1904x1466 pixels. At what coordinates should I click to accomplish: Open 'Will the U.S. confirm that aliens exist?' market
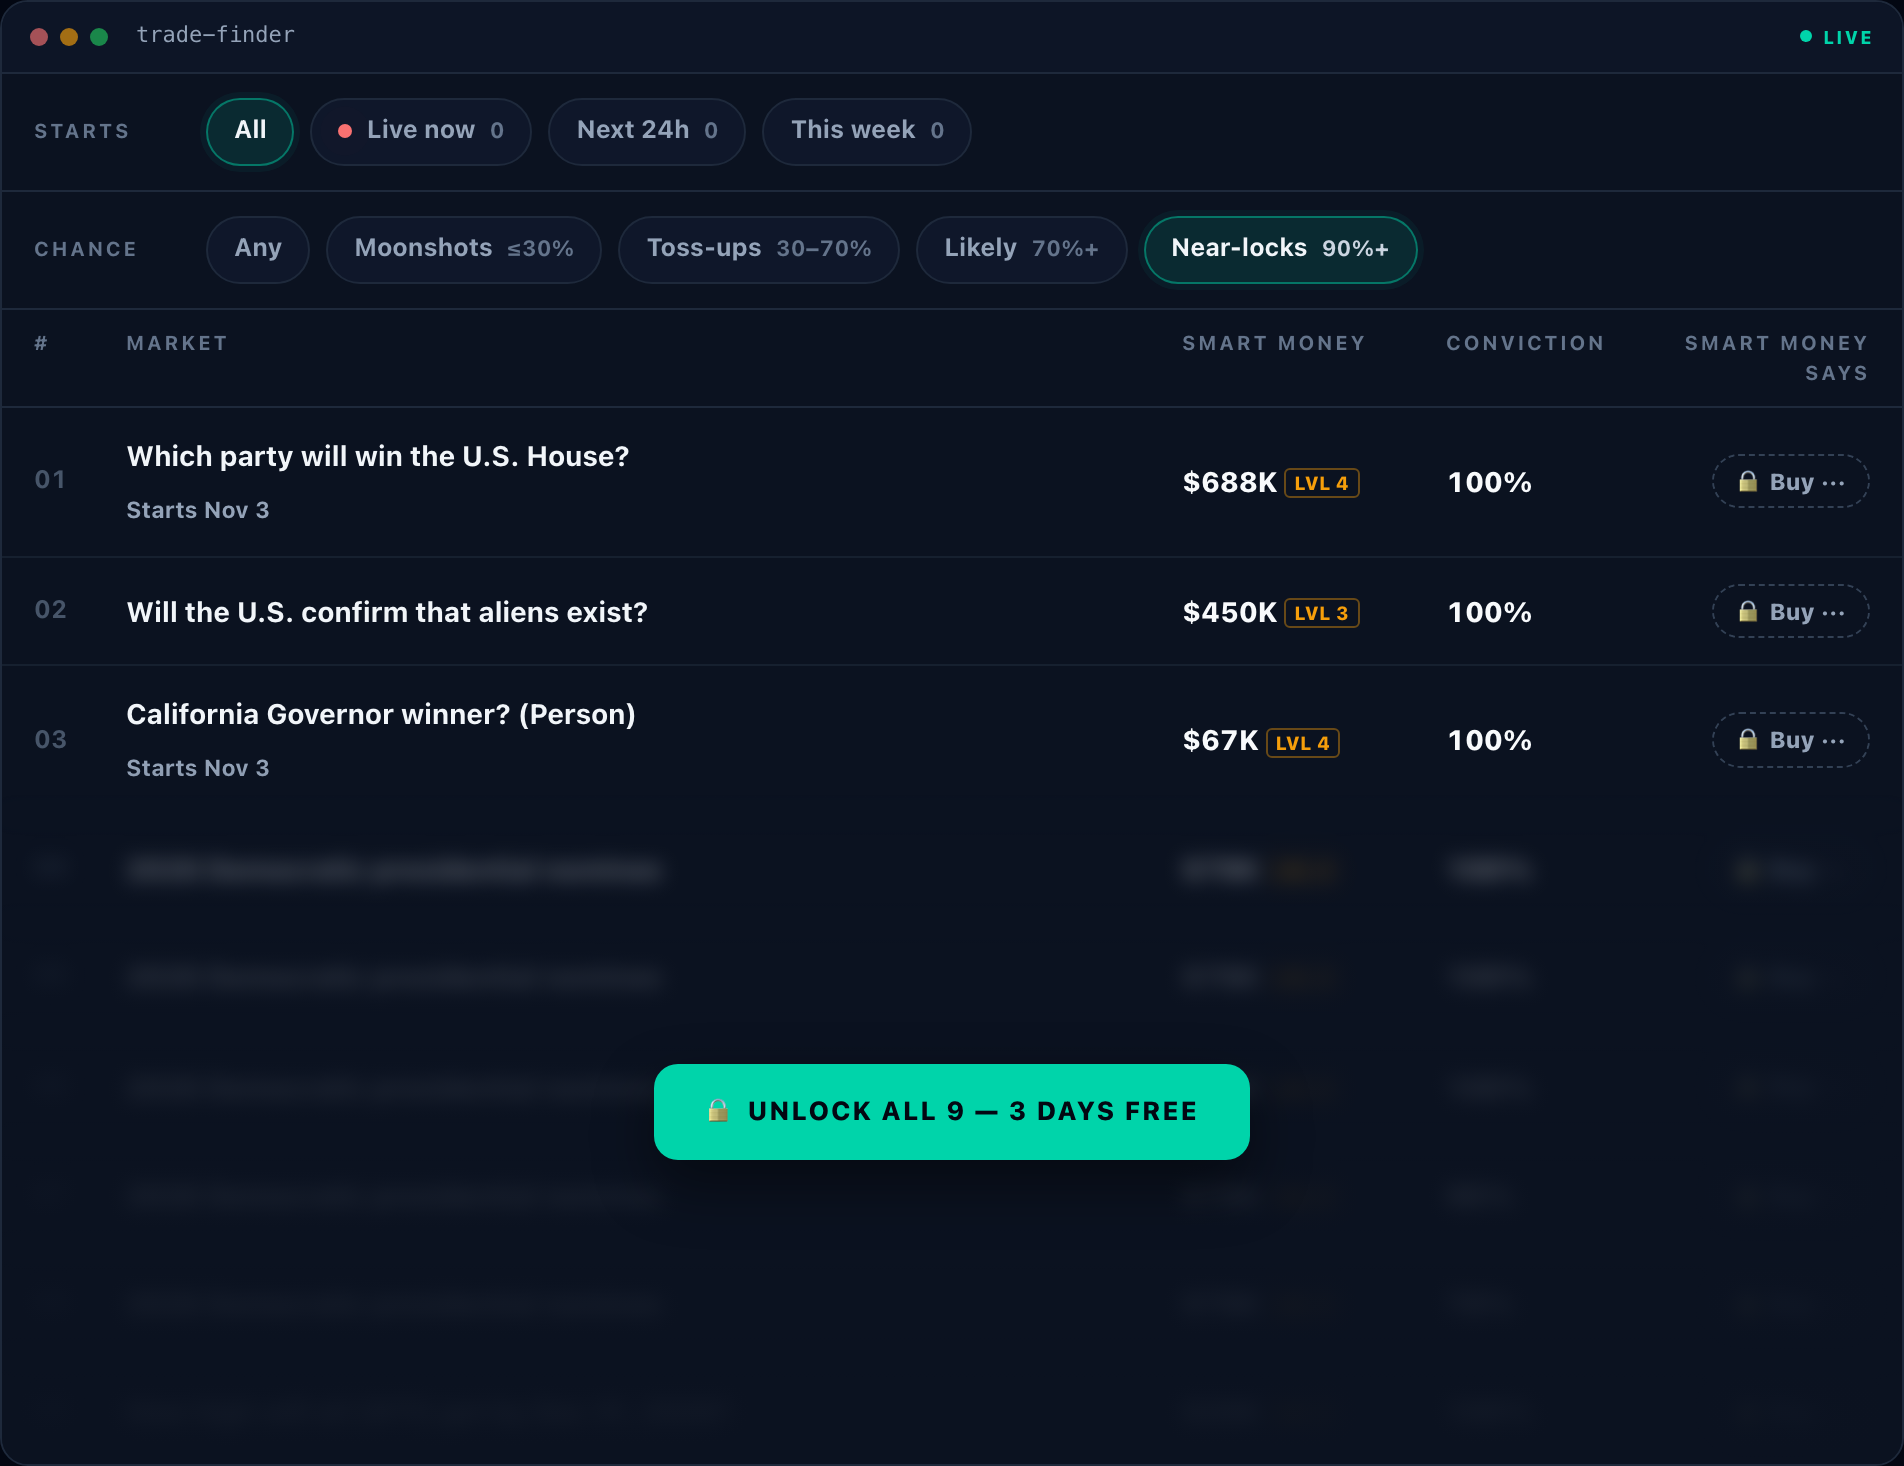point(387,612)
